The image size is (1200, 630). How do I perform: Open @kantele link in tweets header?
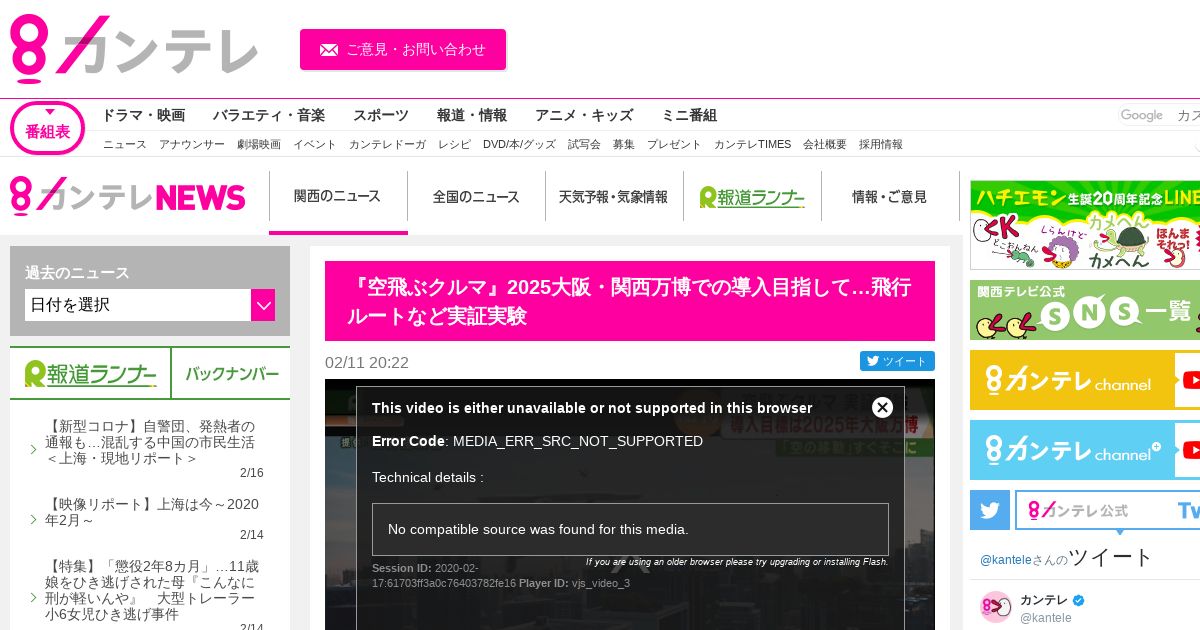(1005, 560)
